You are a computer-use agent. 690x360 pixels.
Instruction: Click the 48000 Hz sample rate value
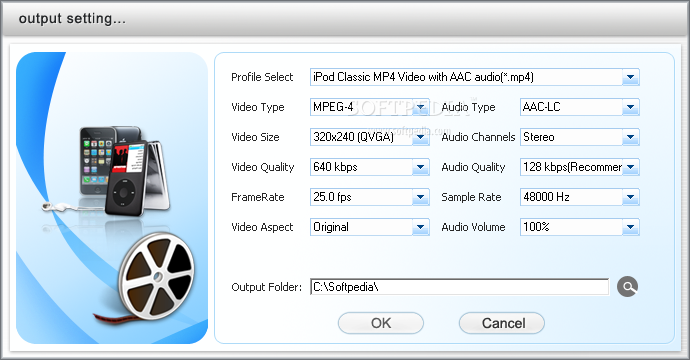[546, 197]
